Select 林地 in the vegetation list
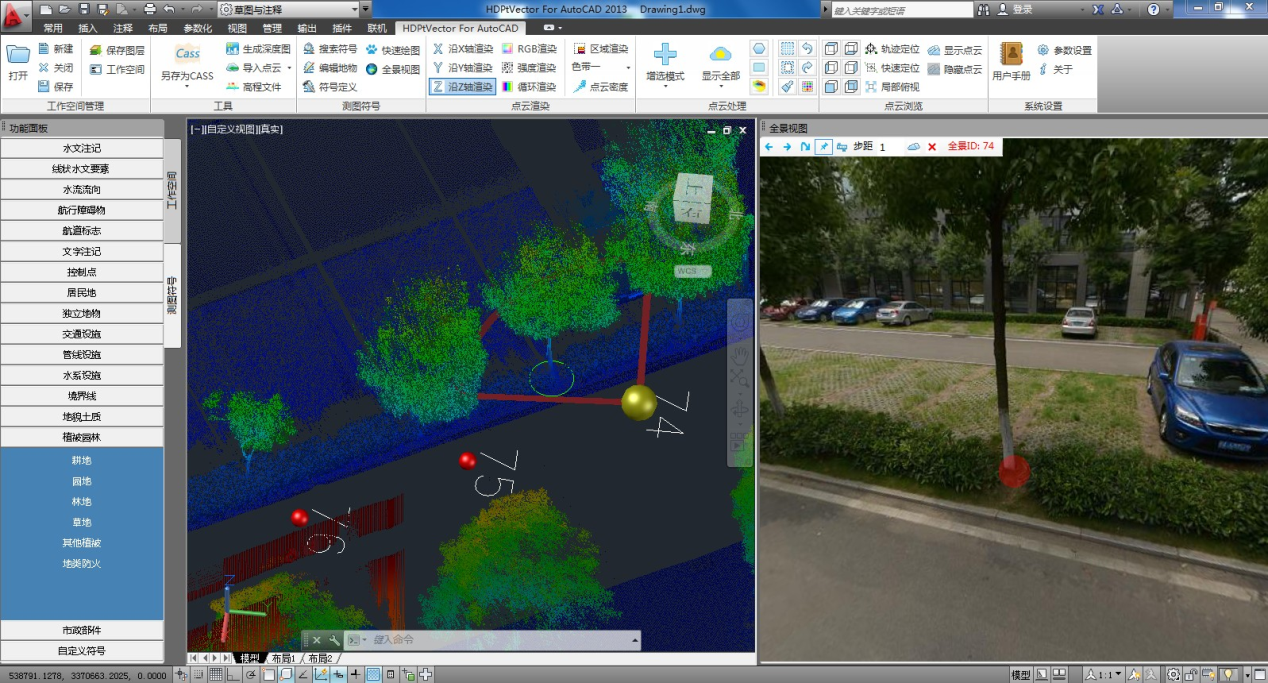 point(82,502)
